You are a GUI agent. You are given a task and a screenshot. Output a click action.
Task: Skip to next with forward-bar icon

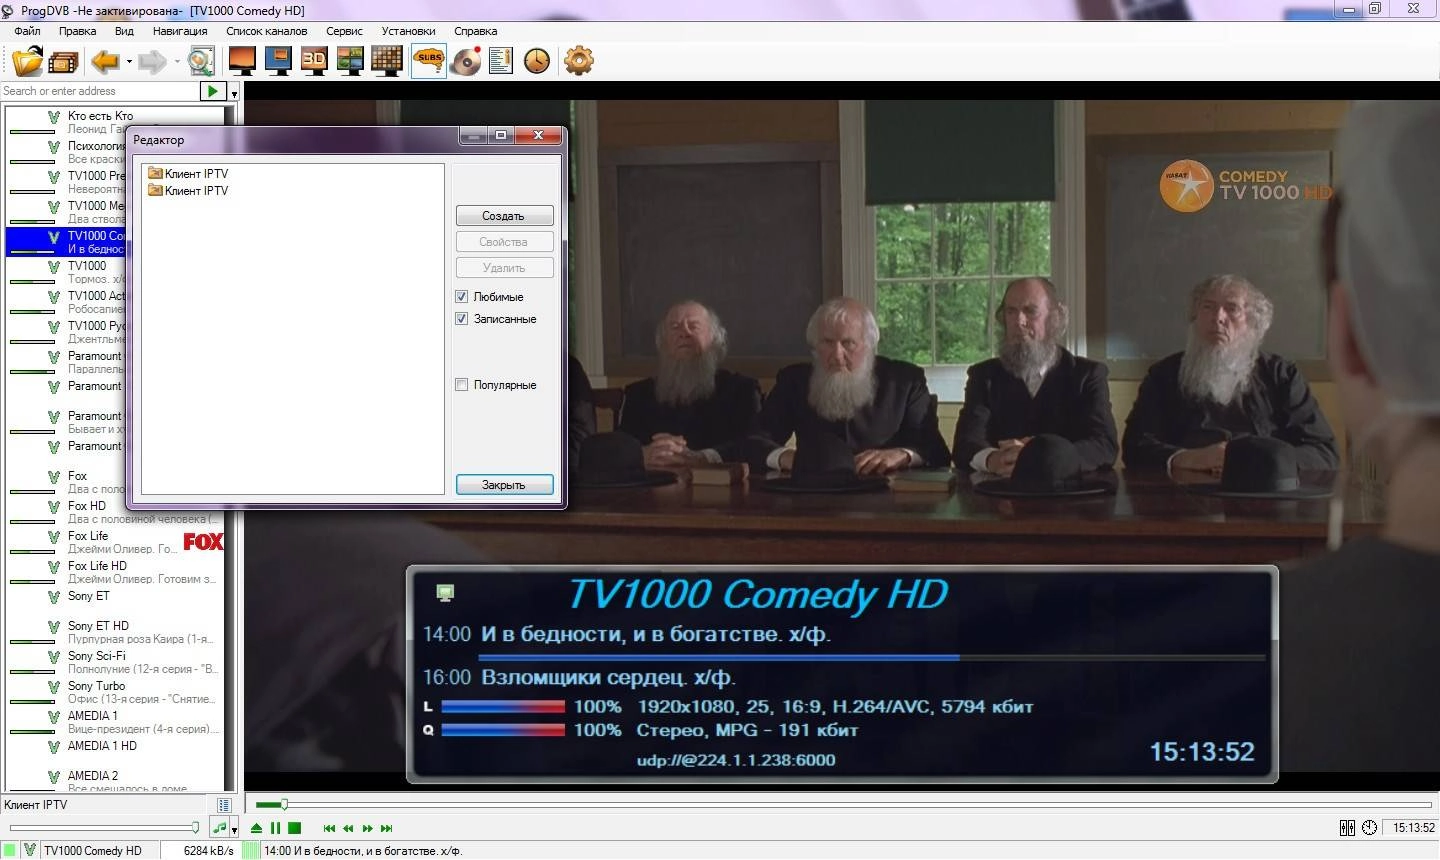tap(386, 828)
